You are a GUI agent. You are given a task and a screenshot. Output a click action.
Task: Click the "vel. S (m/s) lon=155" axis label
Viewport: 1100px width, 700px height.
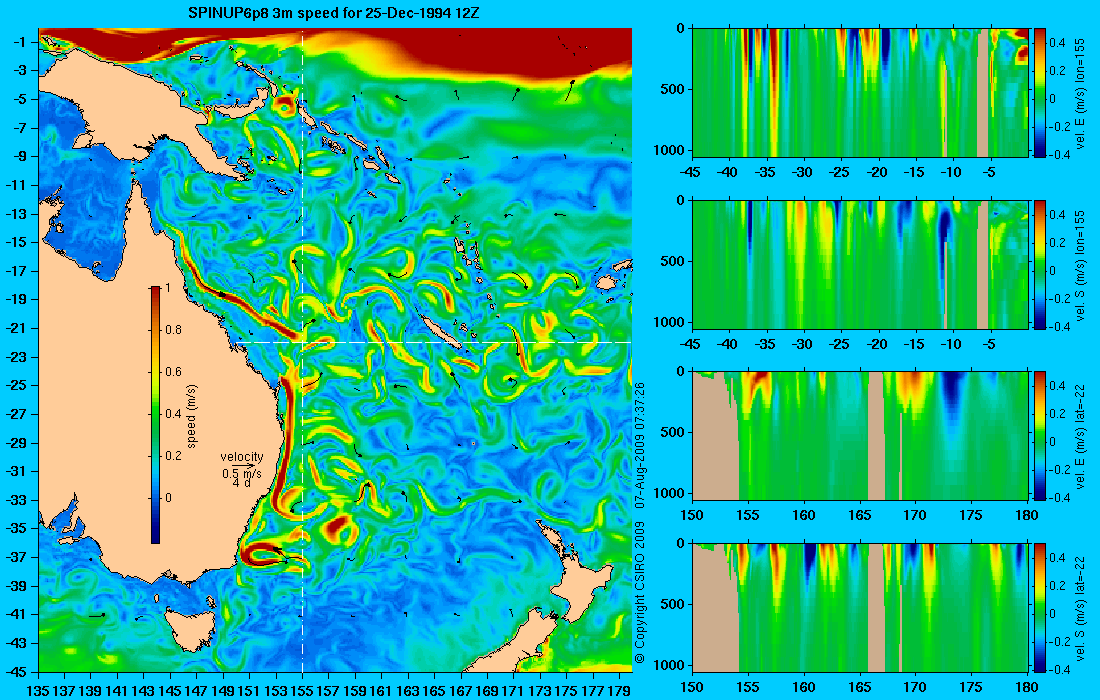[x=1080, y=264]
